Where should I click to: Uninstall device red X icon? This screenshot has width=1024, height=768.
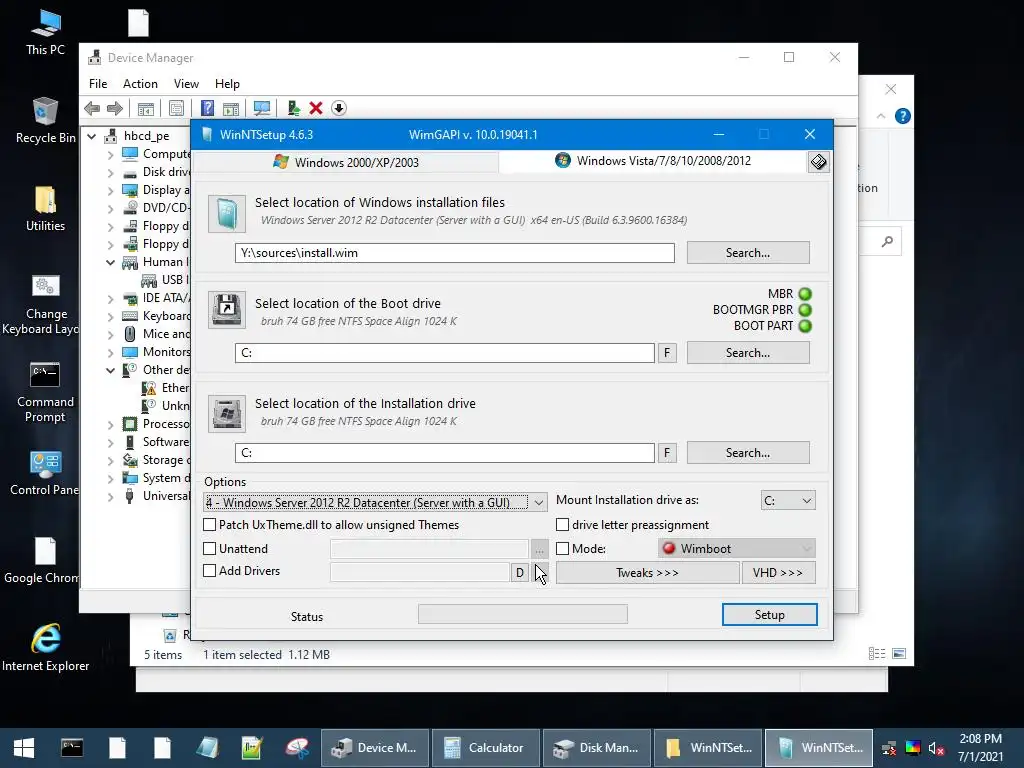tap(316, 108)
